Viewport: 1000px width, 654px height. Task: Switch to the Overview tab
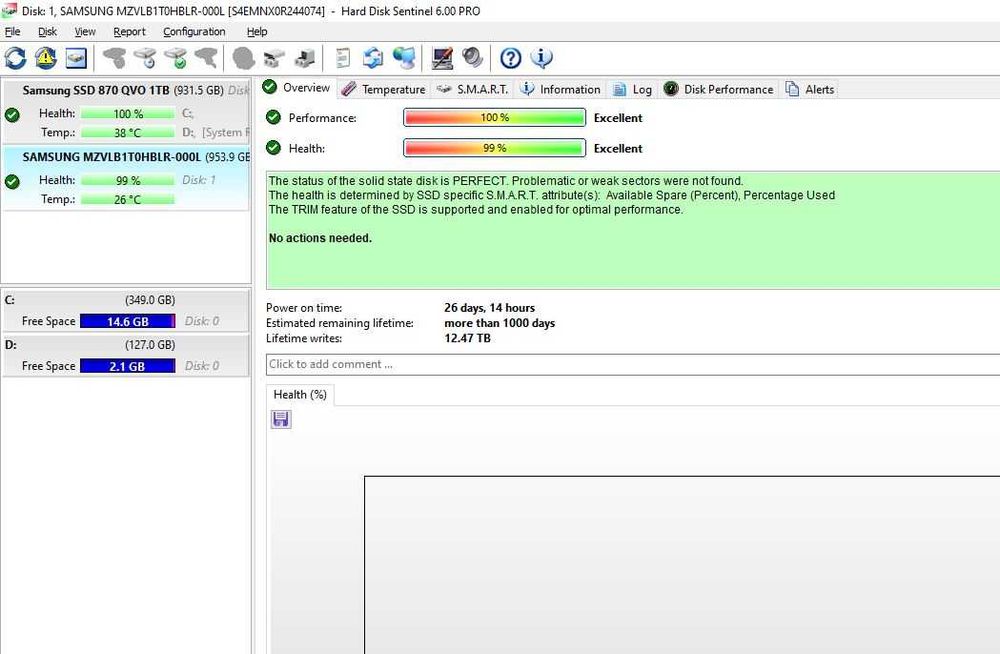(297, 87)
